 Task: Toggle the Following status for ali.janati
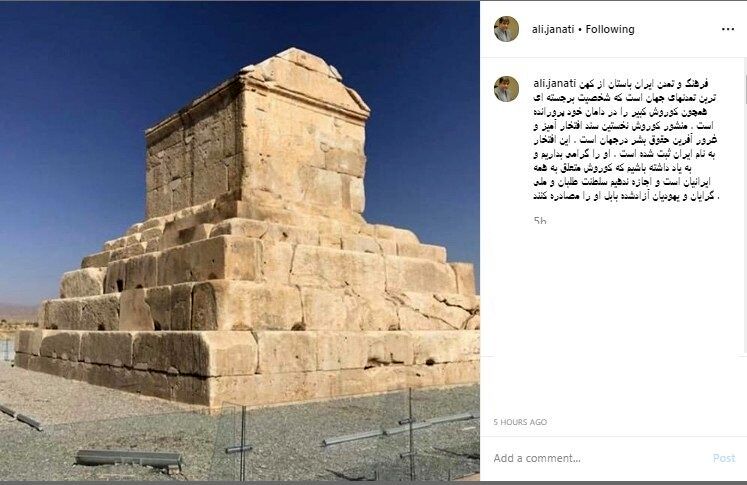[610, 29]
